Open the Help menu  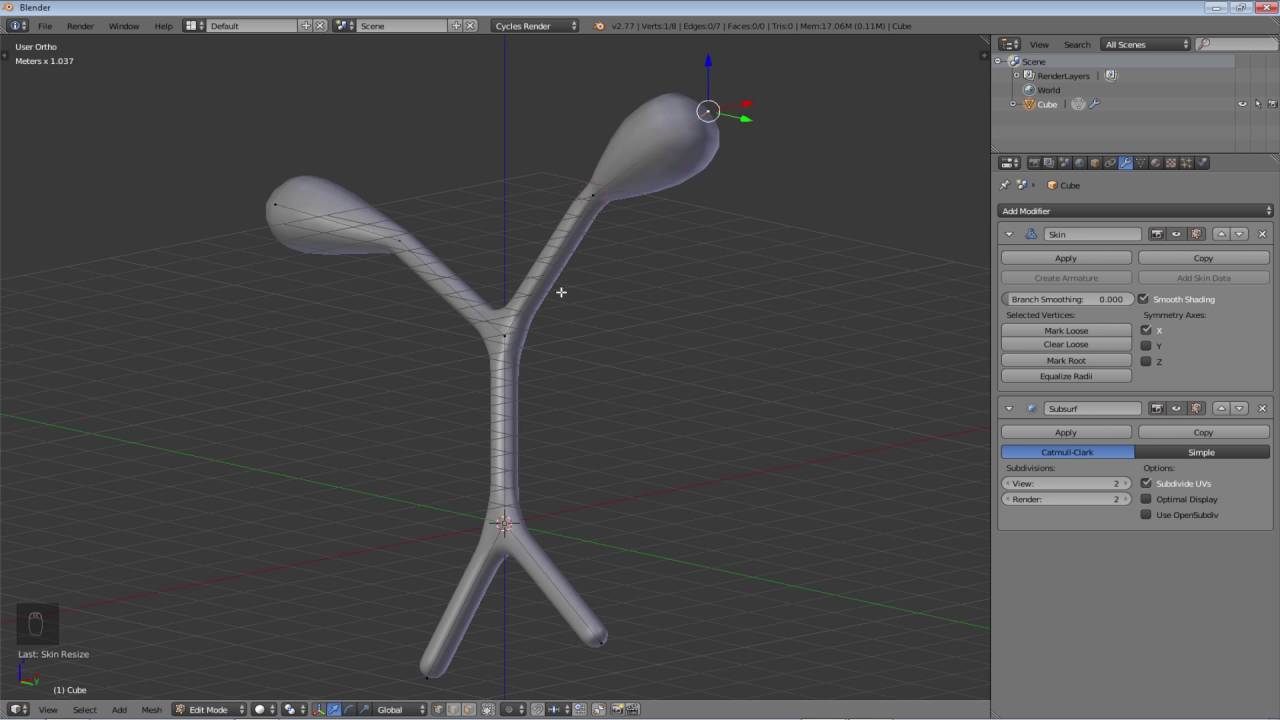163,26
